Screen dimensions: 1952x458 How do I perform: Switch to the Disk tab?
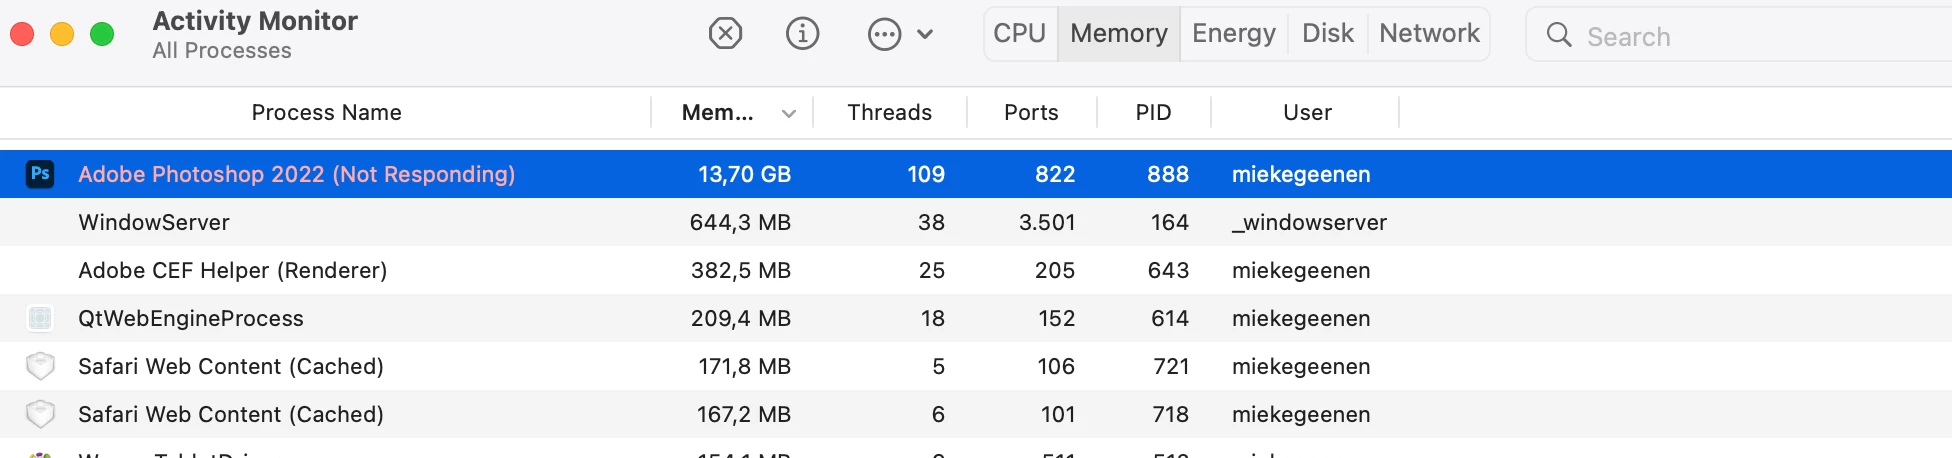pyautogui.click(x=1328, y=33)
